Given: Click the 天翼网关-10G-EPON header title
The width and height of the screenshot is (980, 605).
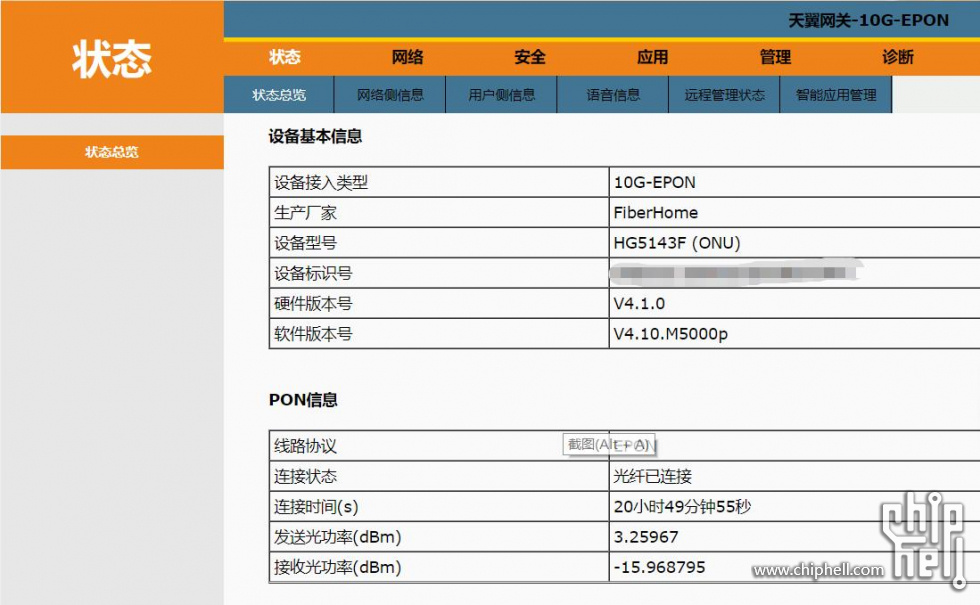Looking at the screenshot, I should point(868,21).
